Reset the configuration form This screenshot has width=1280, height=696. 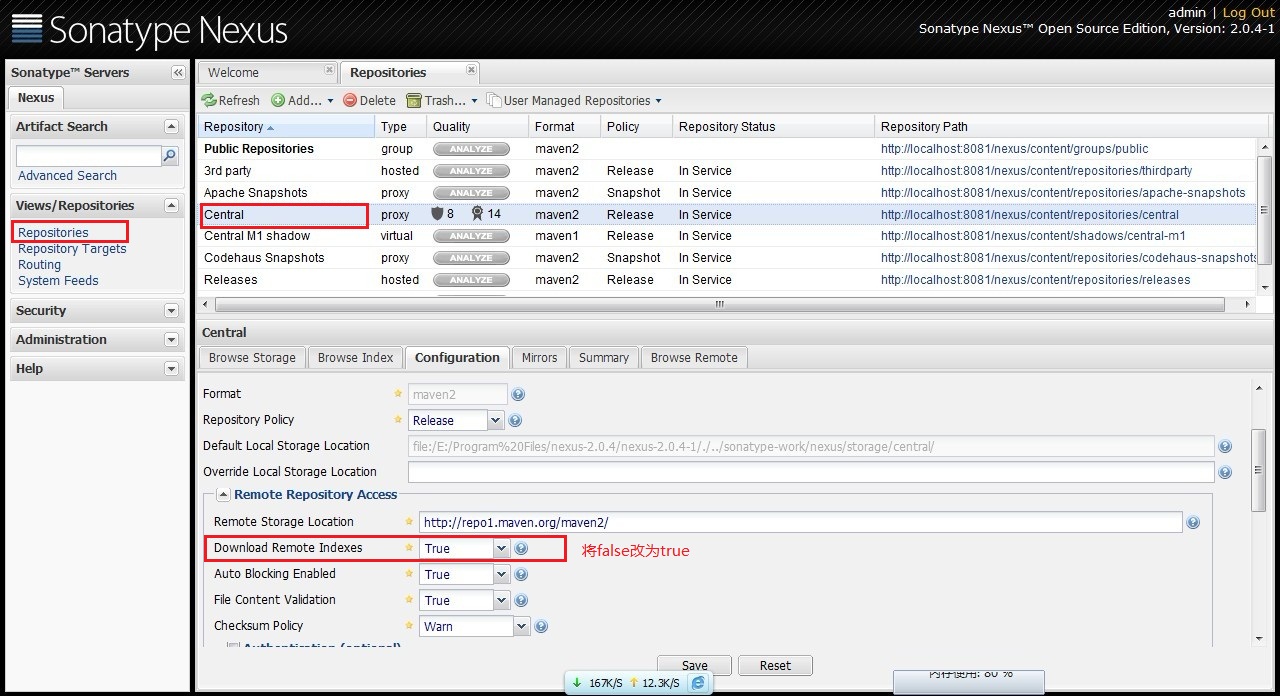[x=775, y=666]
